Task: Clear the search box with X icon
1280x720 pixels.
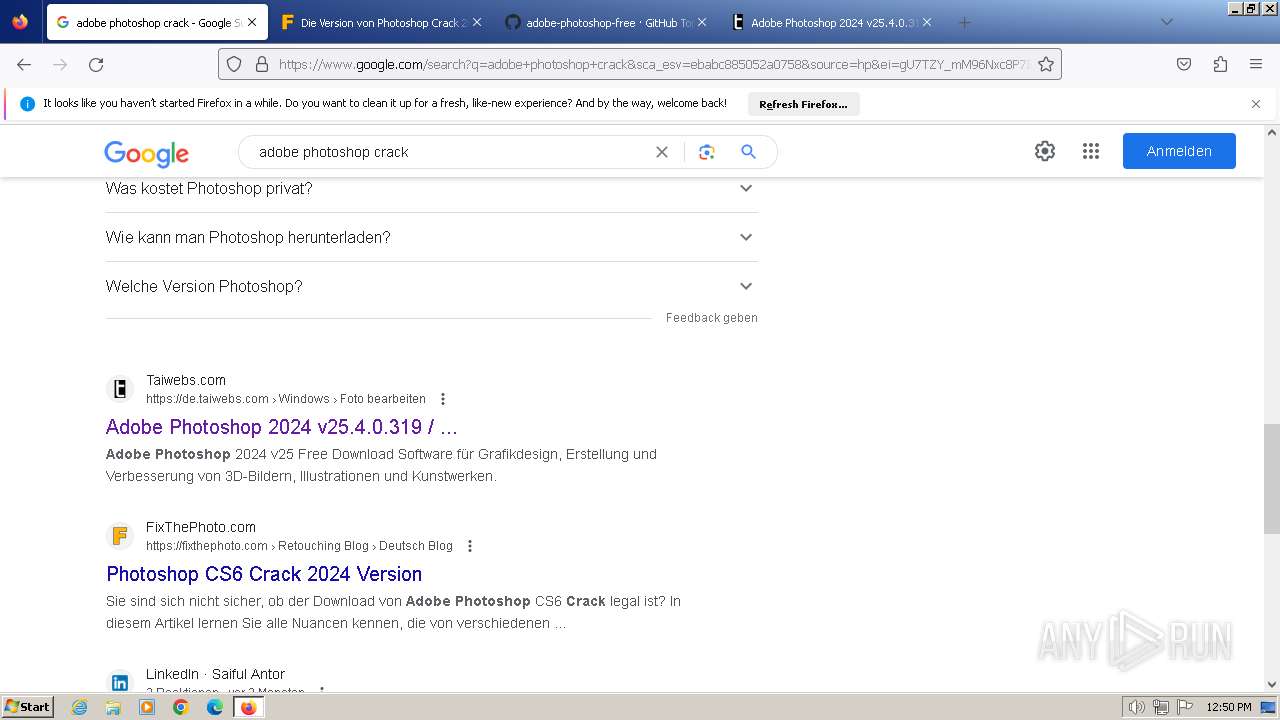Action: coord(662,152)
